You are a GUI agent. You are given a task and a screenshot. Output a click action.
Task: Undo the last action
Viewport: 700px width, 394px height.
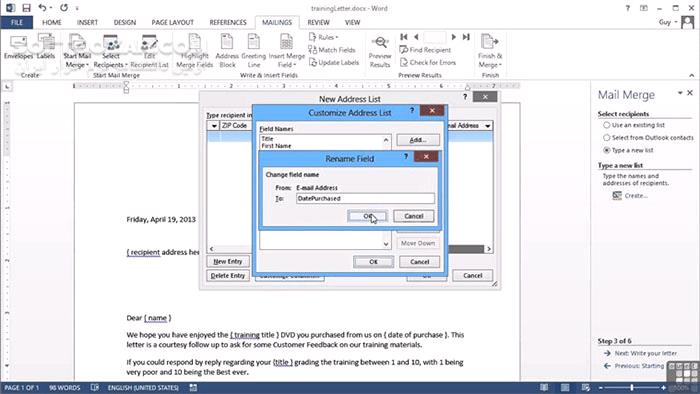click(x=42, y=8)
